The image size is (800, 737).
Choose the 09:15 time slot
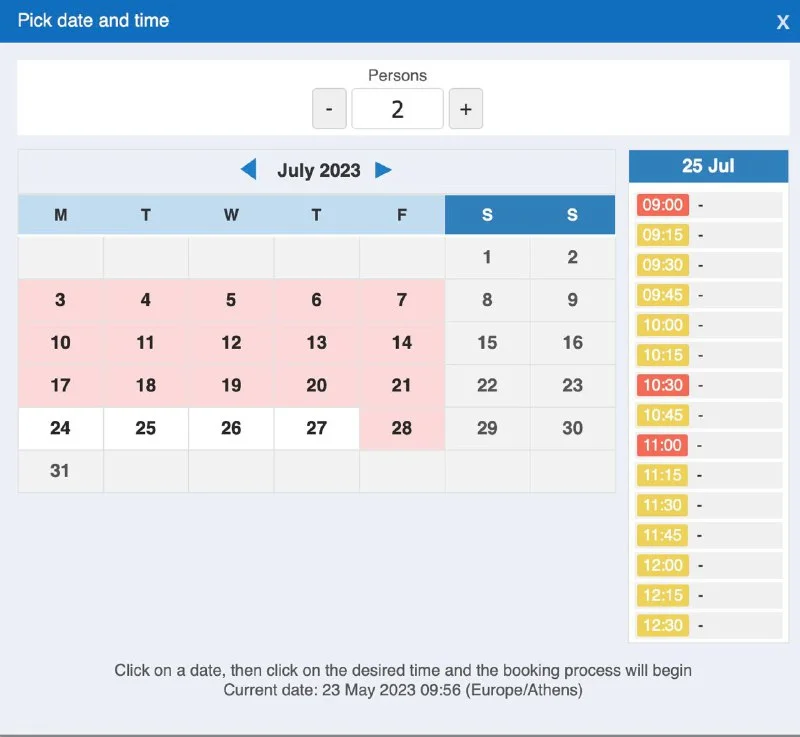(x=663, y=235)
